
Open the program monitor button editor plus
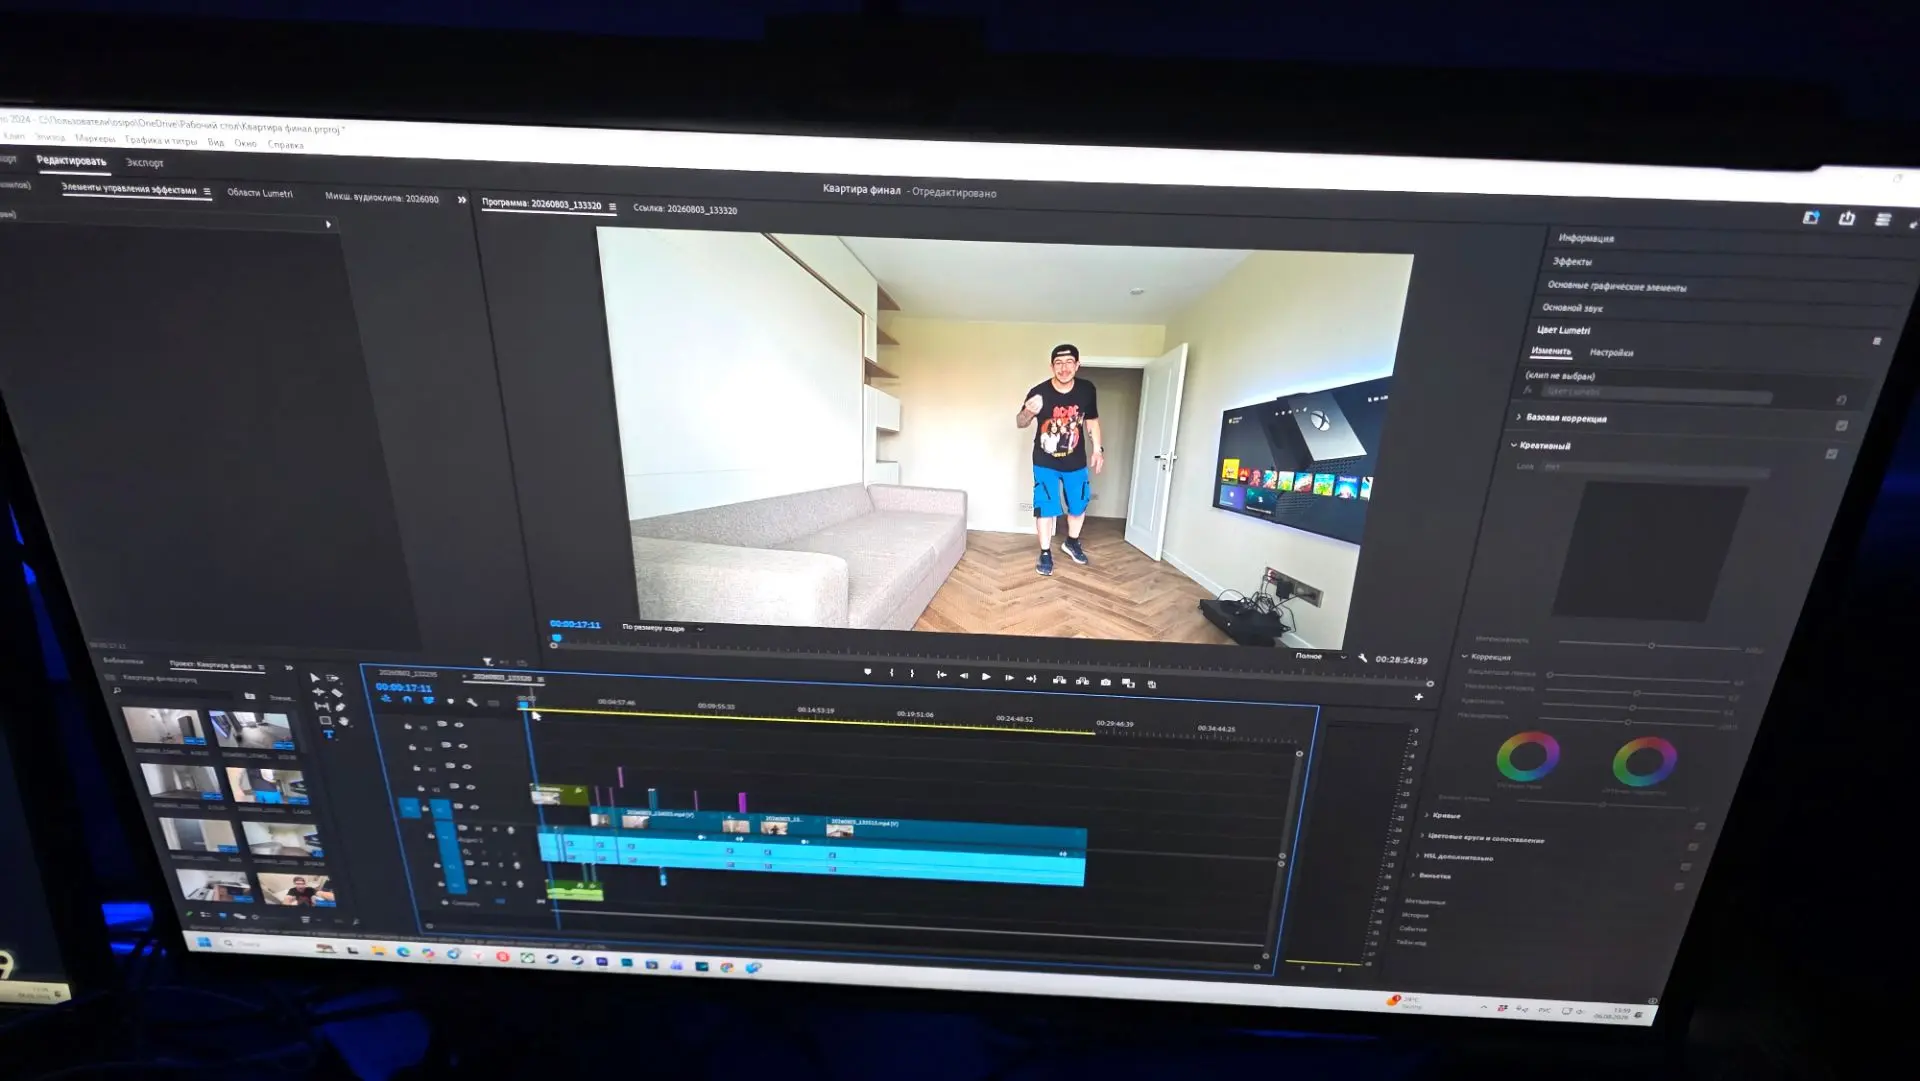1418,696
